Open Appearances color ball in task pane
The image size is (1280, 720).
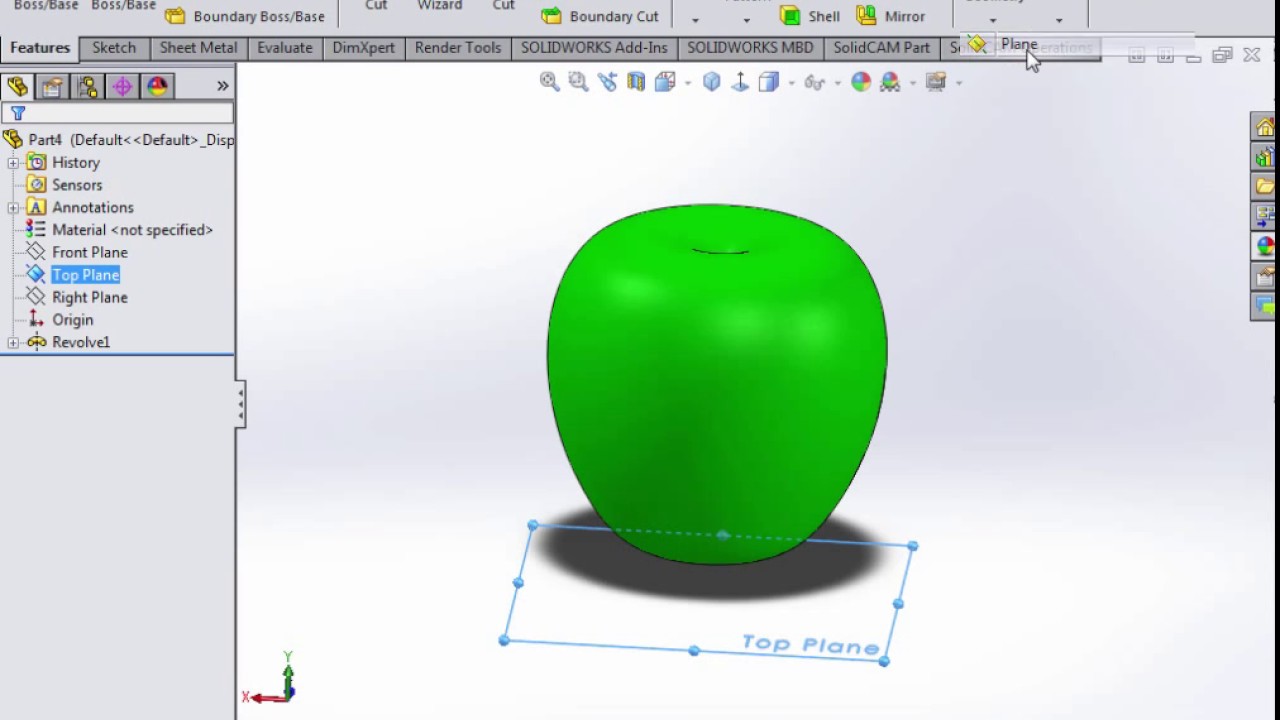(1265, 246)
